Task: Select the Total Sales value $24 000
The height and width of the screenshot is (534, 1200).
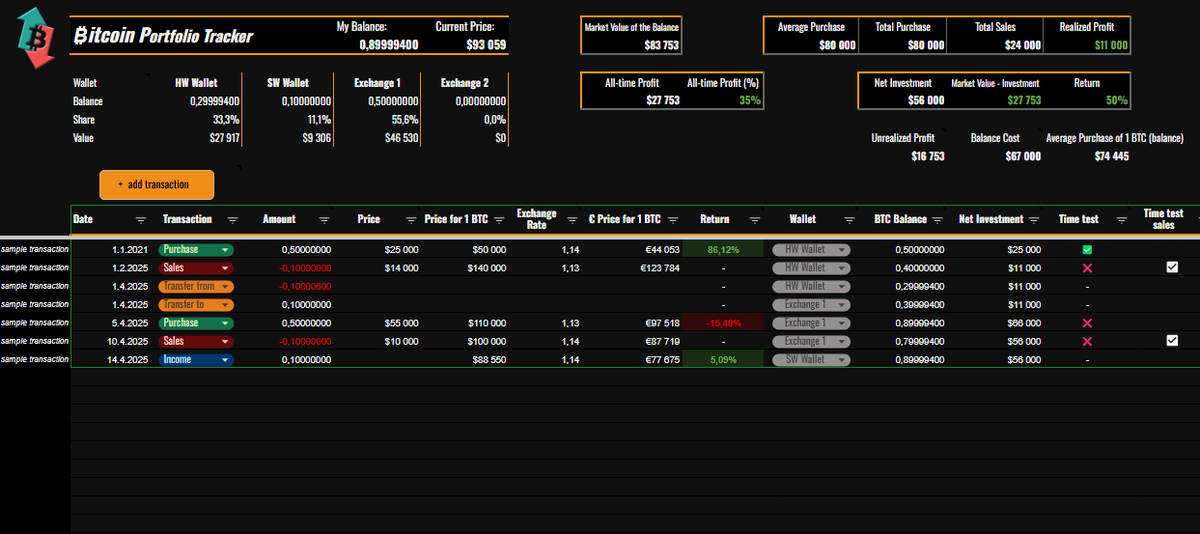Action: coord(1022,45)
